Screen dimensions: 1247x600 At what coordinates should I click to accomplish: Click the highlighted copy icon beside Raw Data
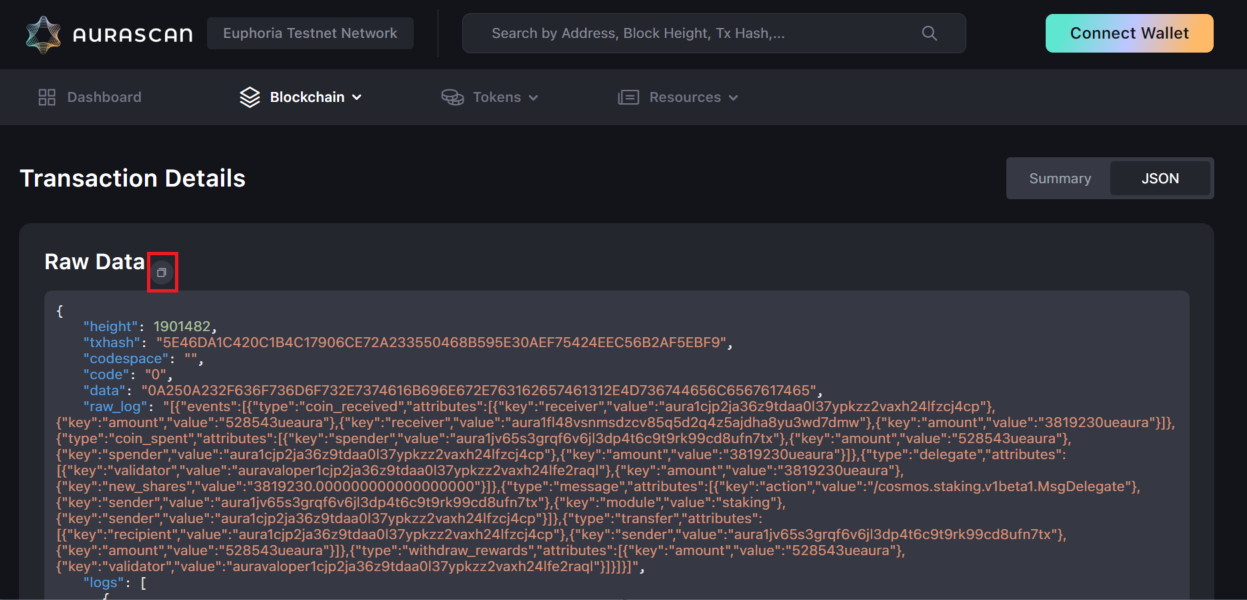click(162, 272)
